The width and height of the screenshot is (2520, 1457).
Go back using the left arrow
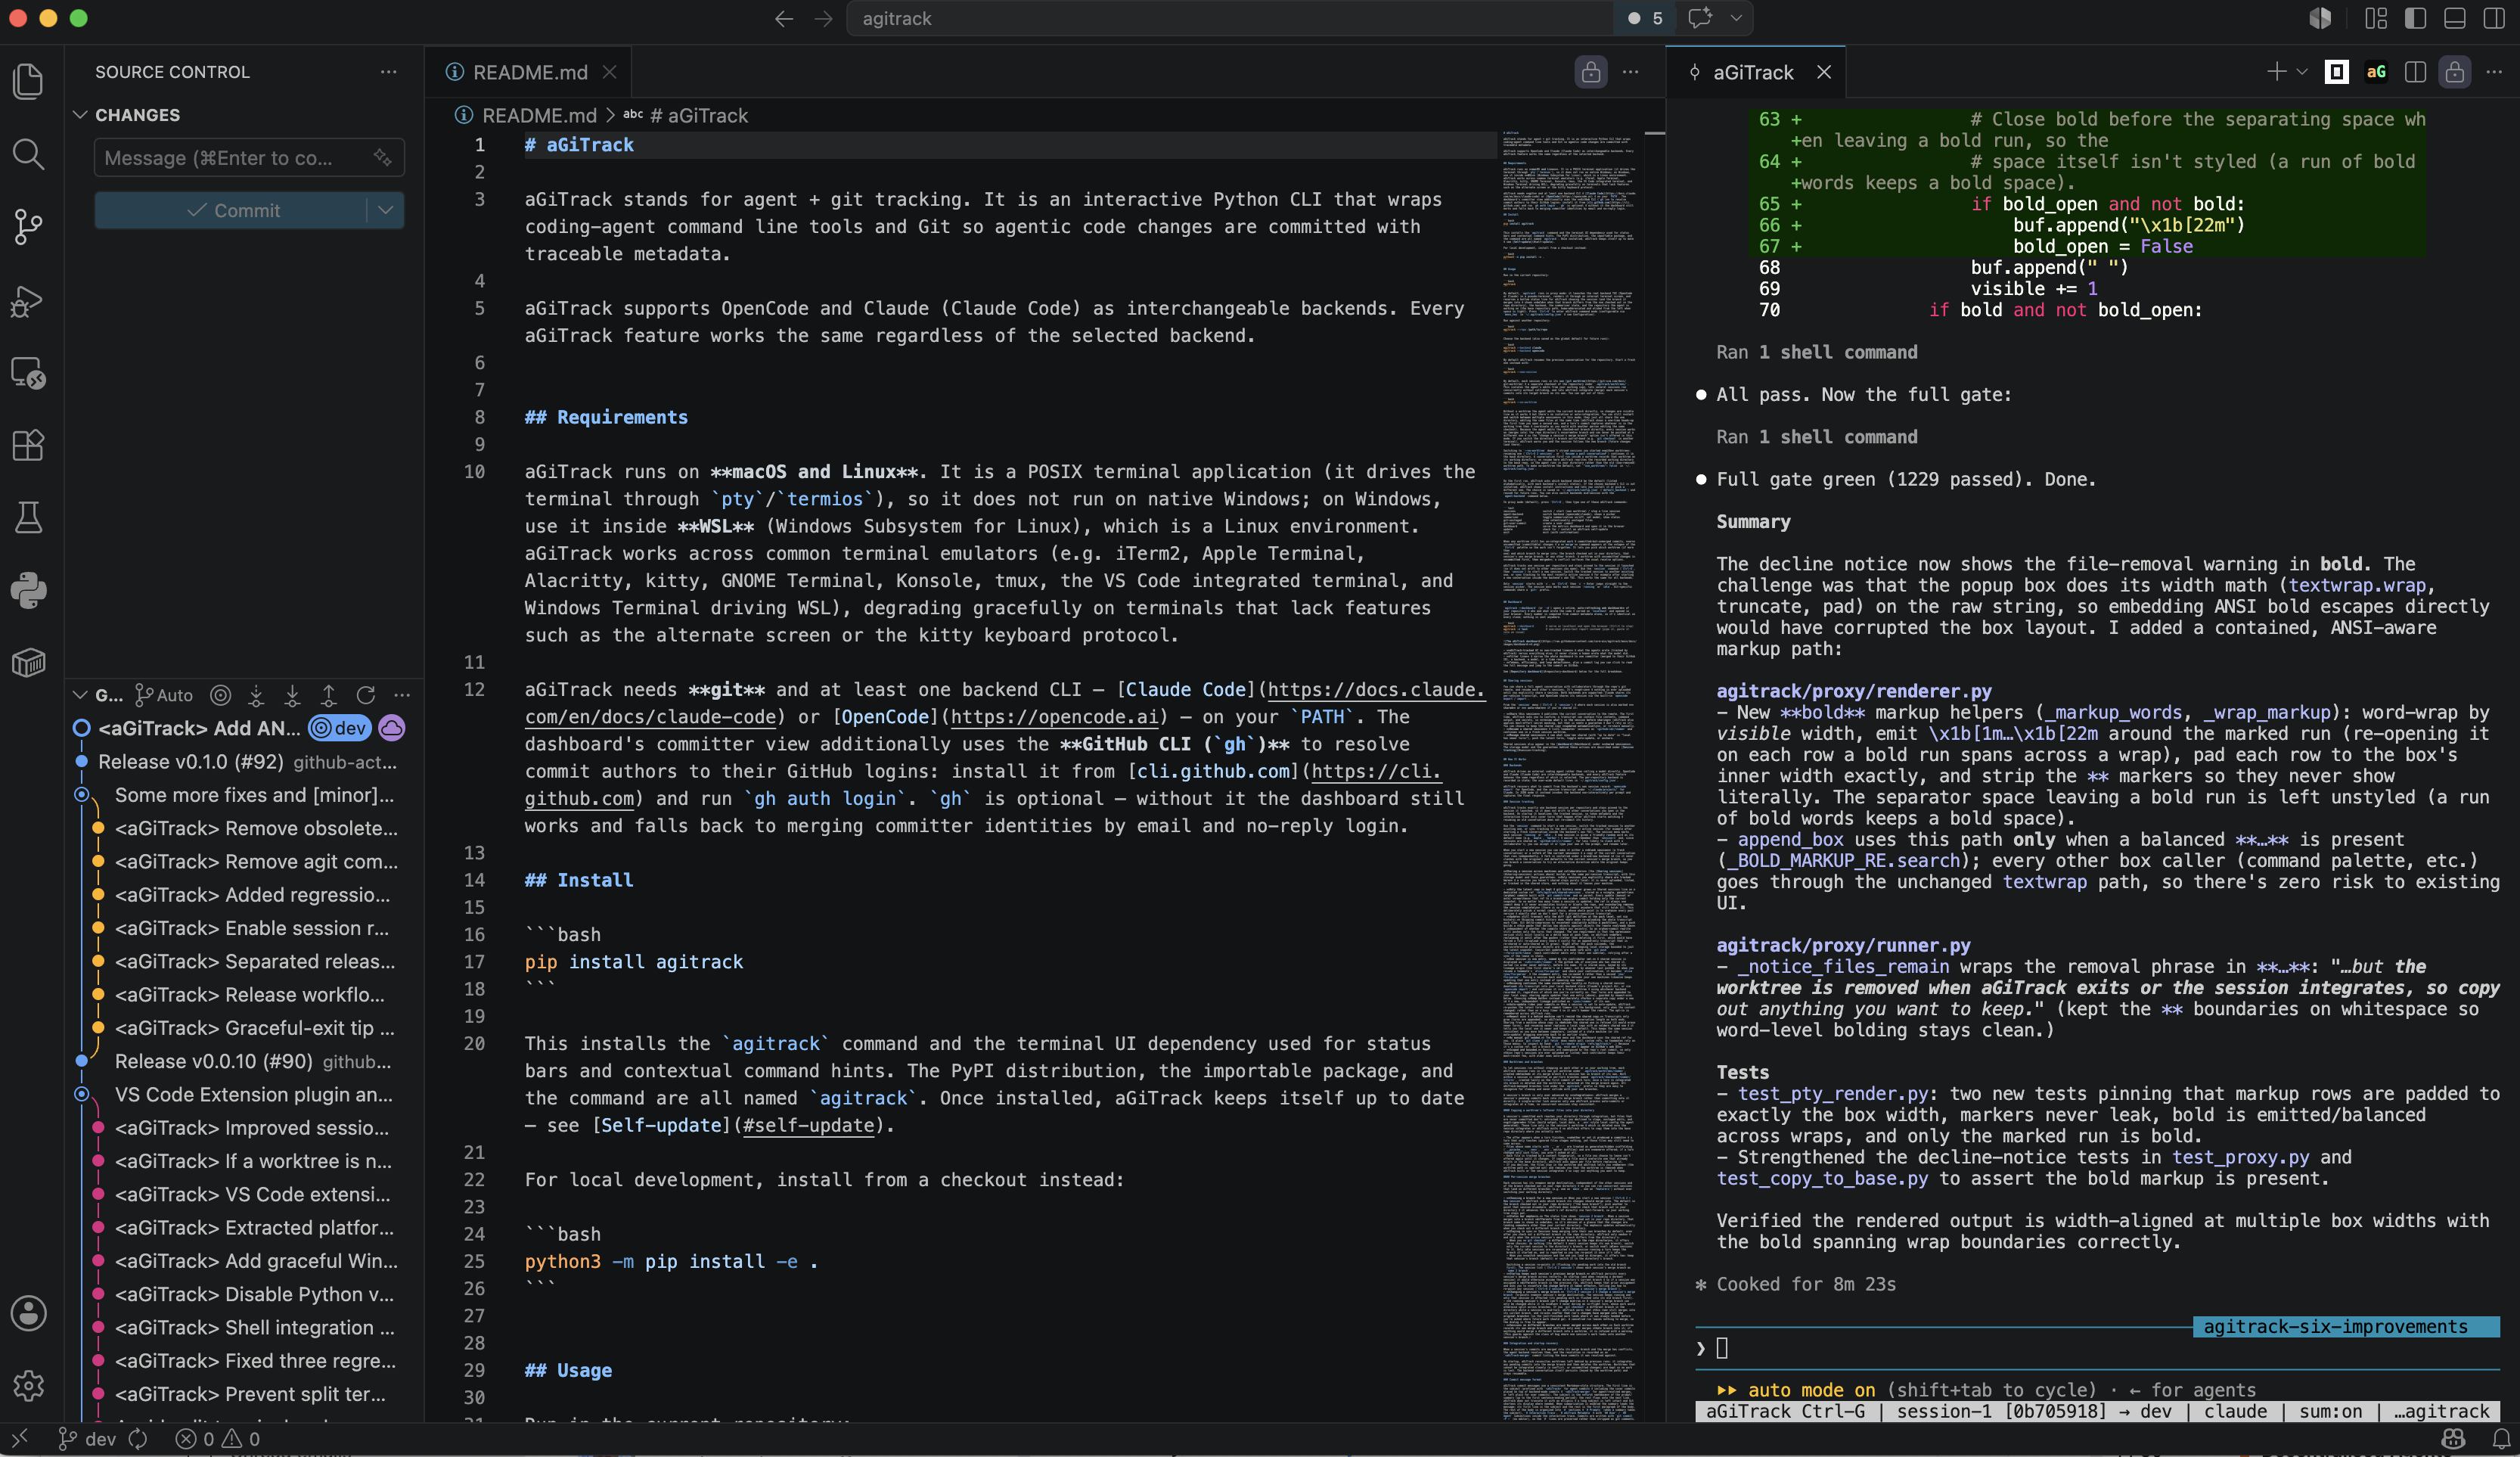coord(784,18)
